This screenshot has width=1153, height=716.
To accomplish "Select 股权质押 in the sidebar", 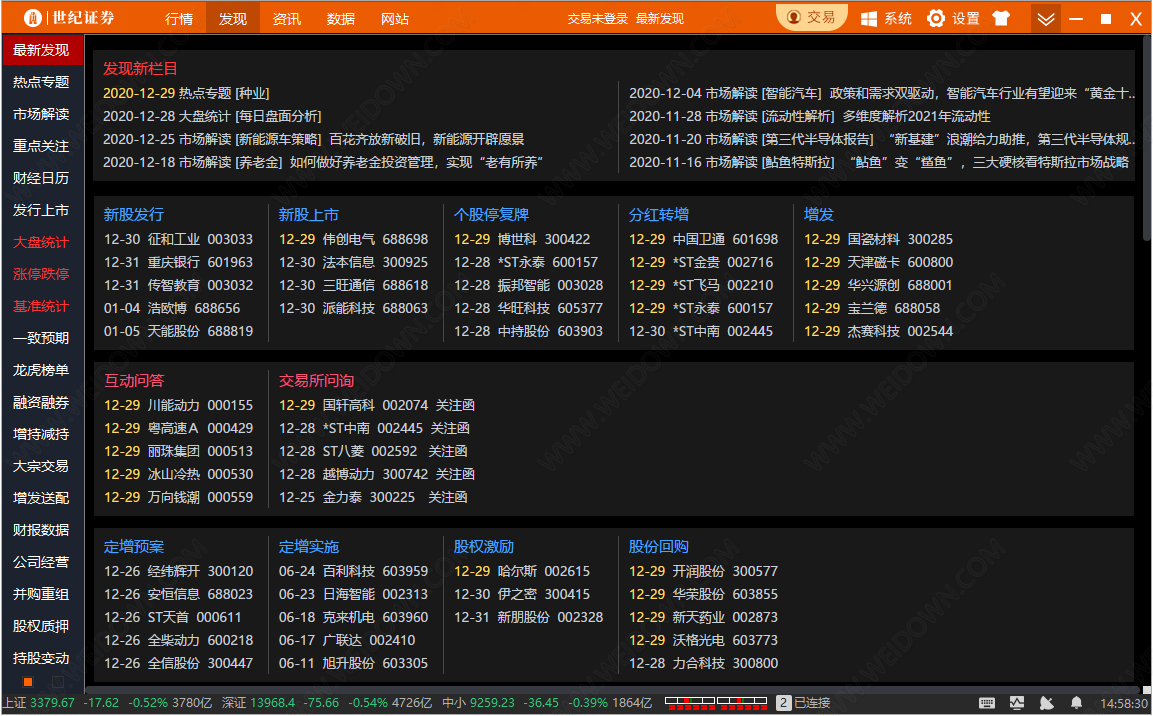I will coord(41,626).
